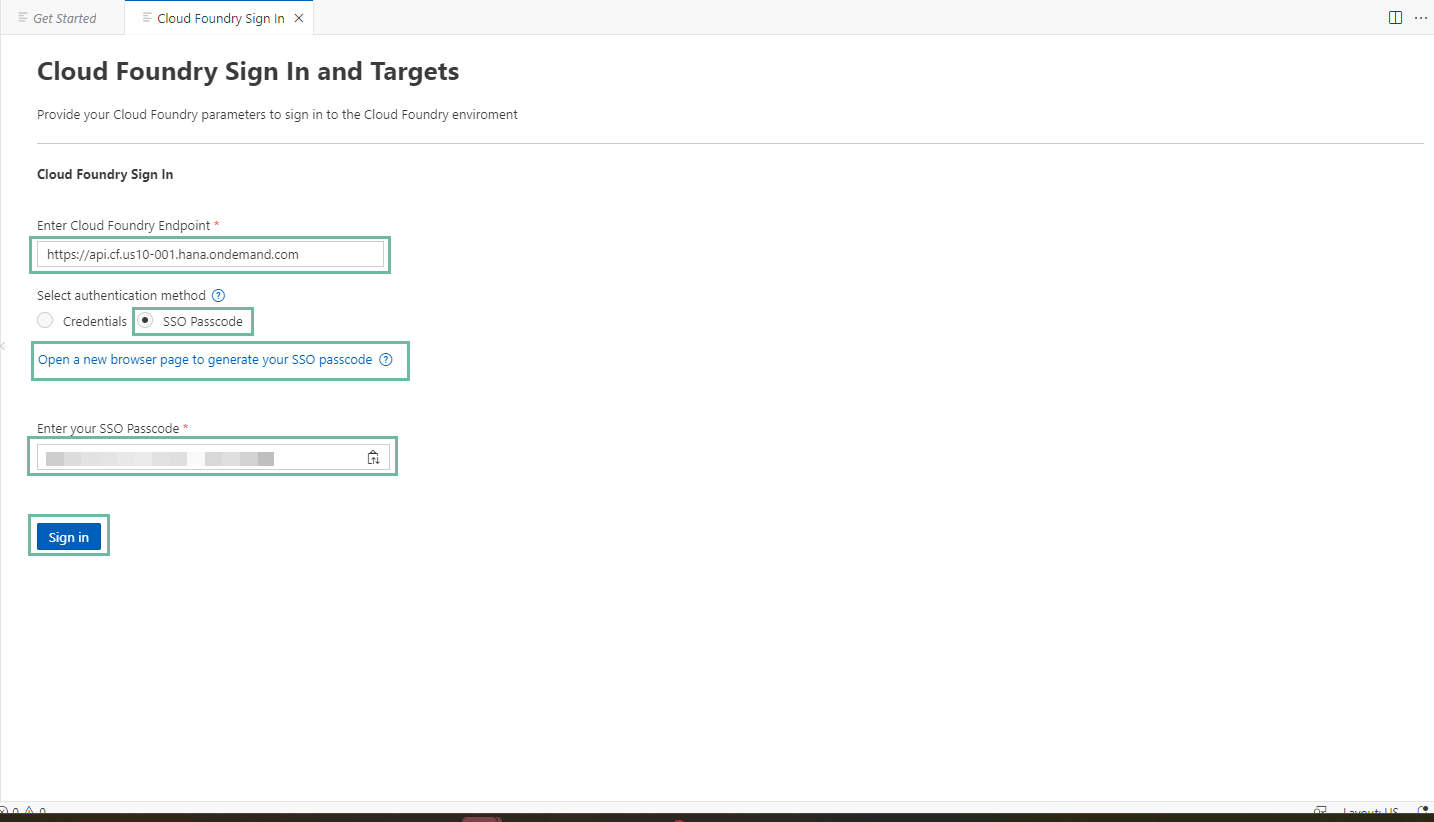Click the 'Enter your SSO Passcode' label
This screenshot has height=822, width=1434.
click(x=108, y=428)
